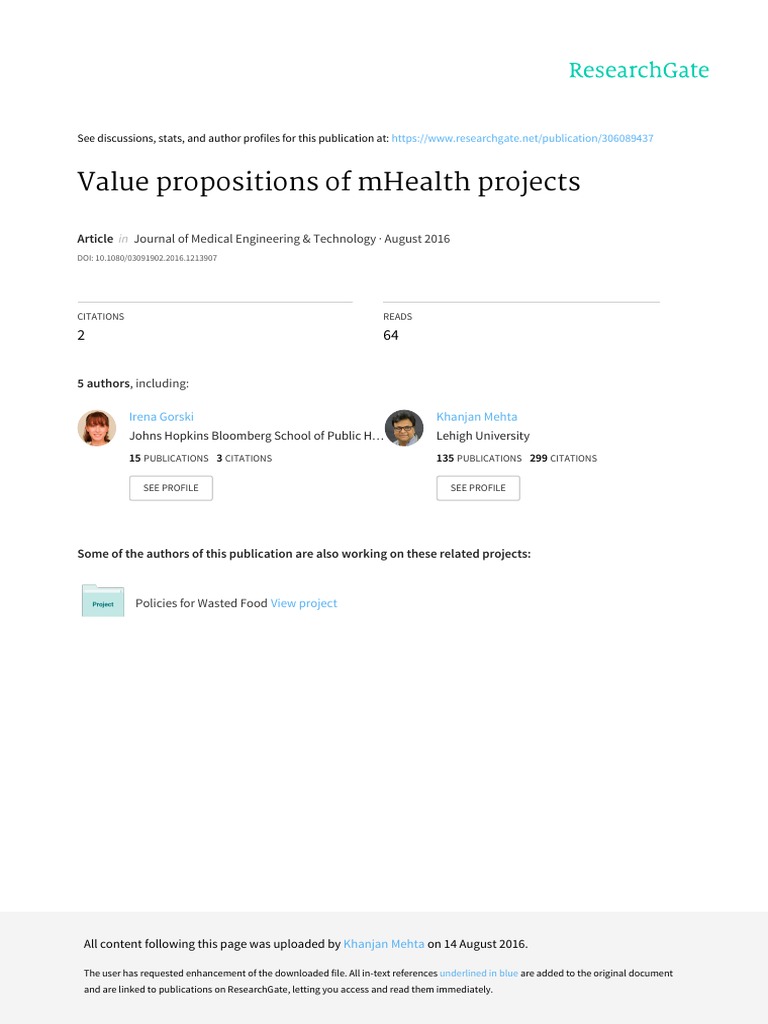Open Khanjan Mehta's author name link
This screenshot has width=768, height=1024.
tap(476, 416)
